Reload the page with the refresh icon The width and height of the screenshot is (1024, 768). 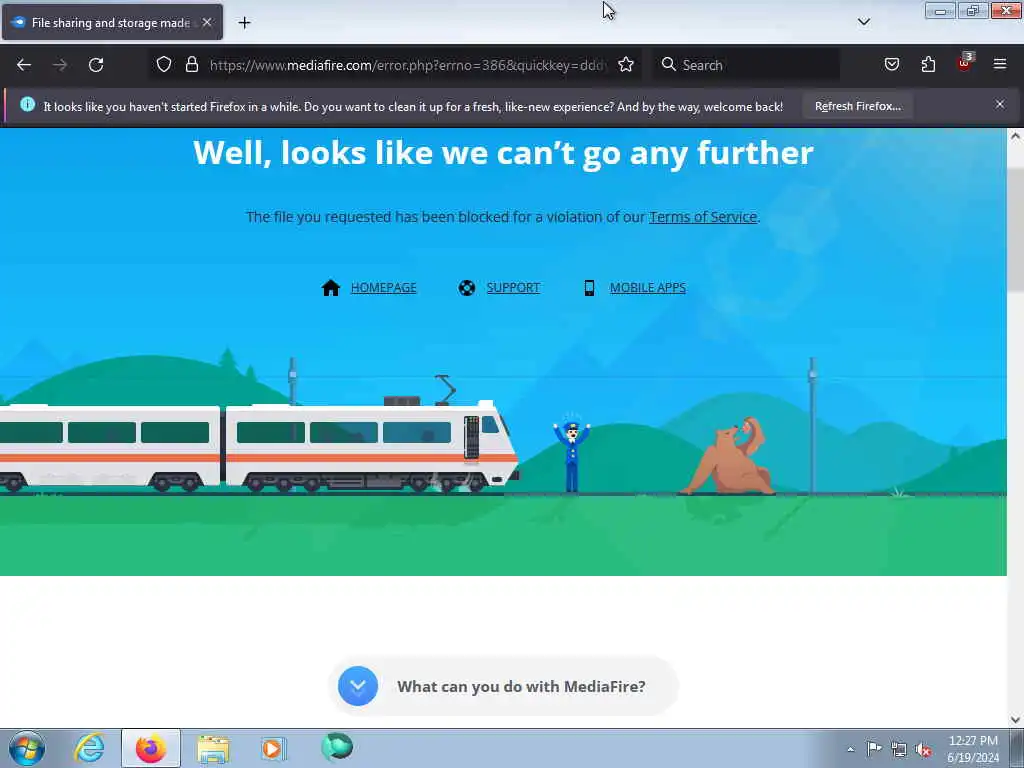tap(96, 65)
